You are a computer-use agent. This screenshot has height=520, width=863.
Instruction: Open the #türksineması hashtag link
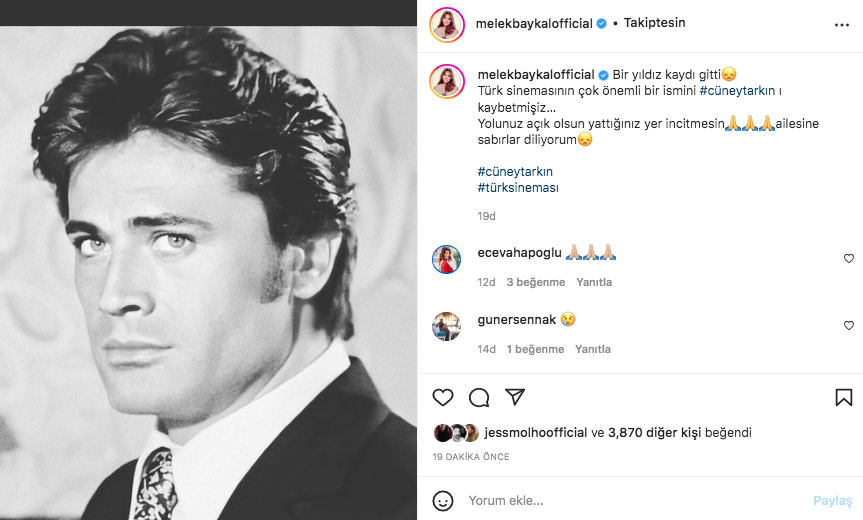click(x=516, y=188)
